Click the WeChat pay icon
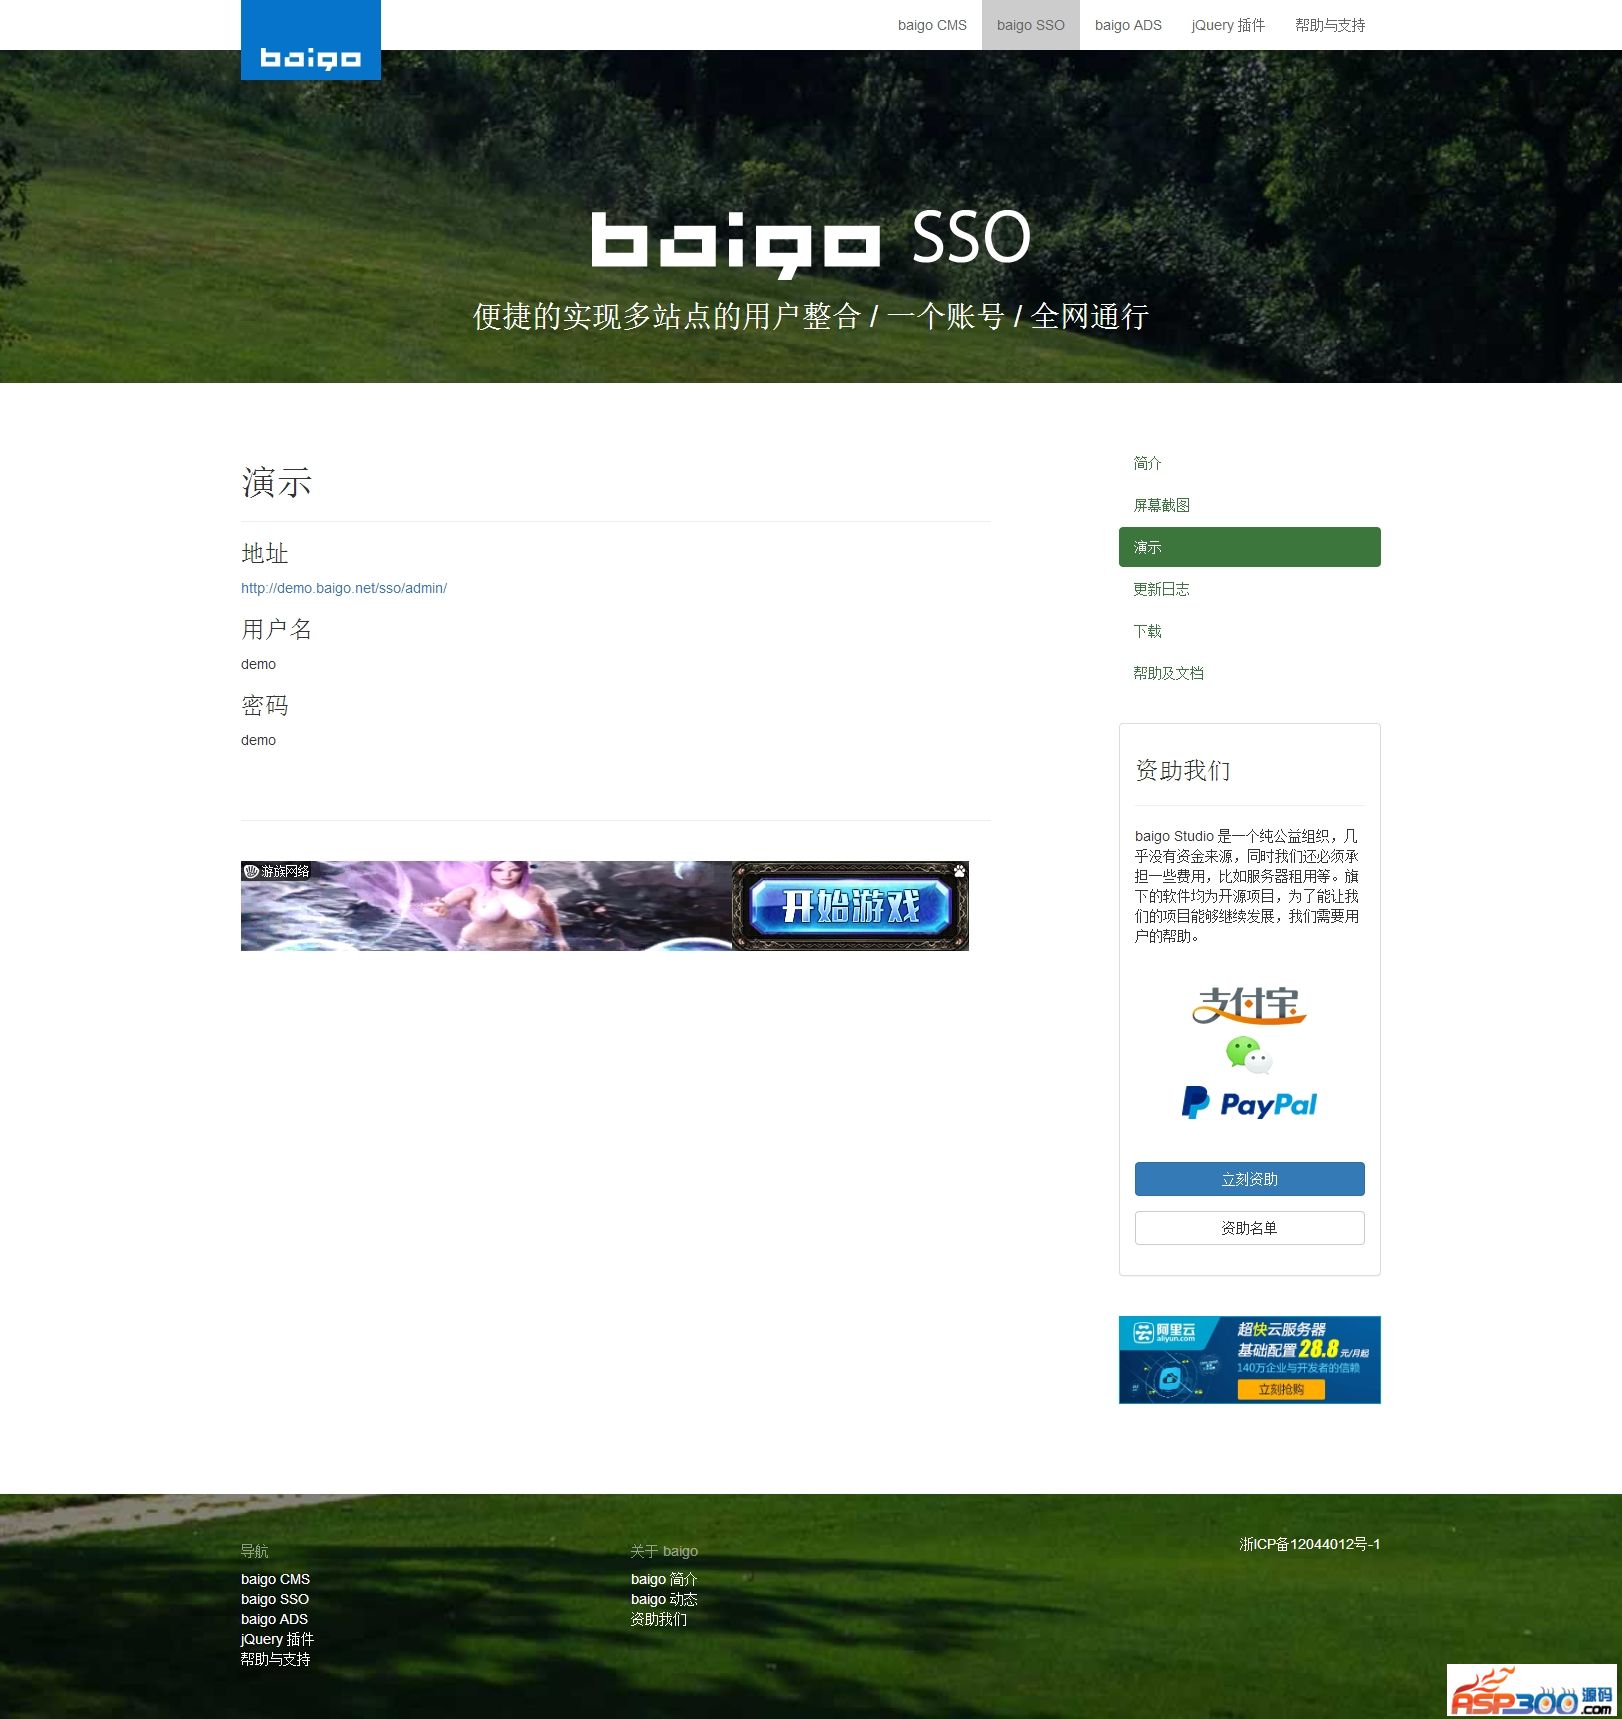 [1249, 1055]
